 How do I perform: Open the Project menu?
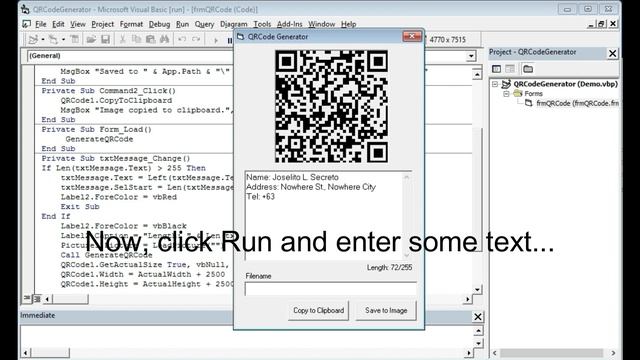(x=102, y=24)
